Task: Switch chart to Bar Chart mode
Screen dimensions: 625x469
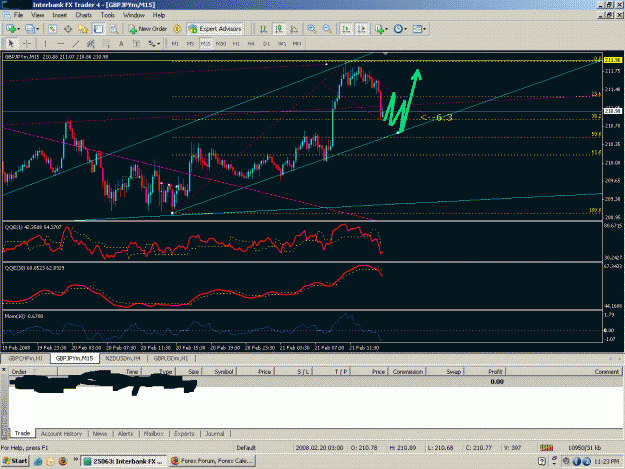Action: pyautogui.click(x=263, y=29)
